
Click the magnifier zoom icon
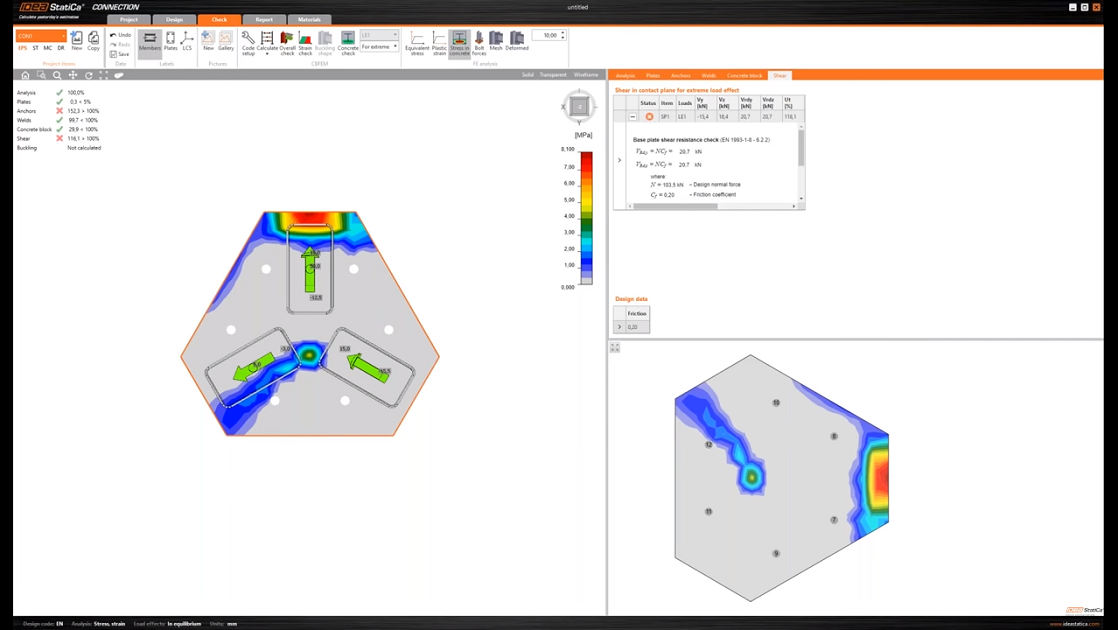(x=57, y=75)
